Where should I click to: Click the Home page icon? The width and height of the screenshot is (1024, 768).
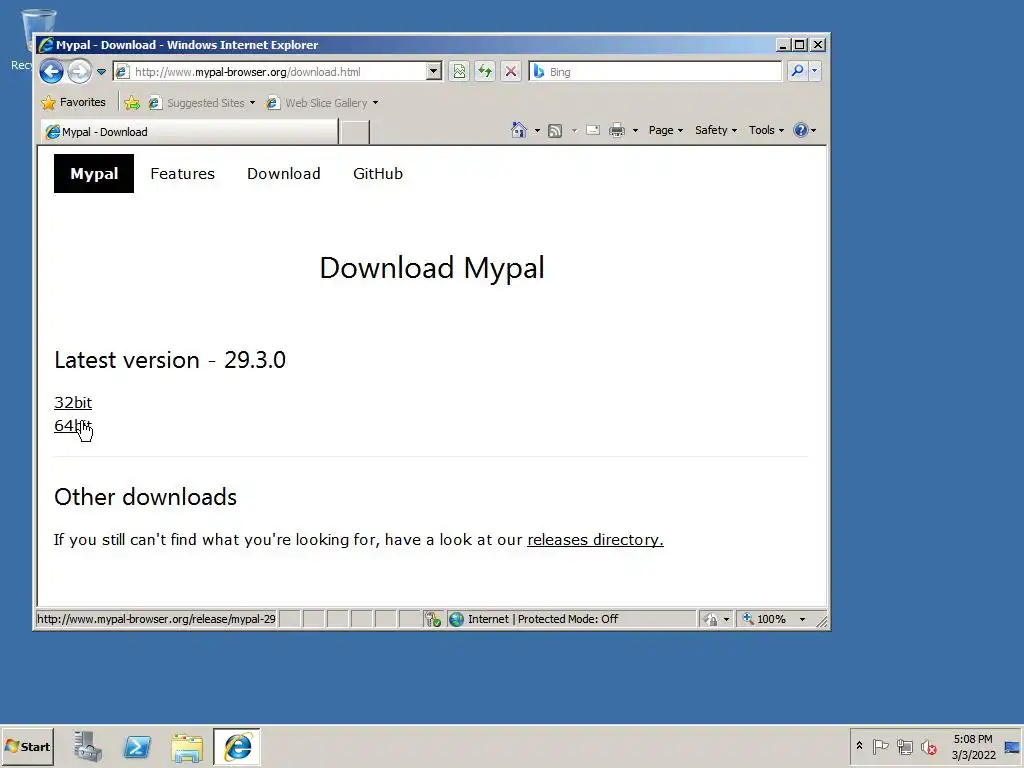point(519,130)
